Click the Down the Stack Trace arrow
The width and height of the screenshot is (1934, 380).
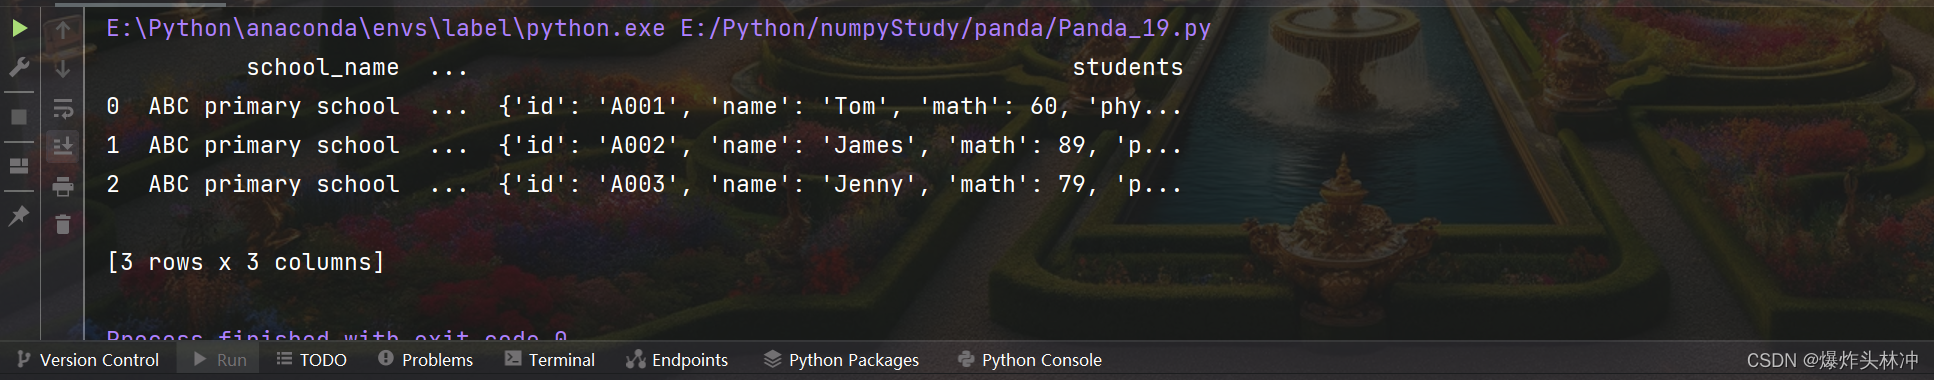63,69
